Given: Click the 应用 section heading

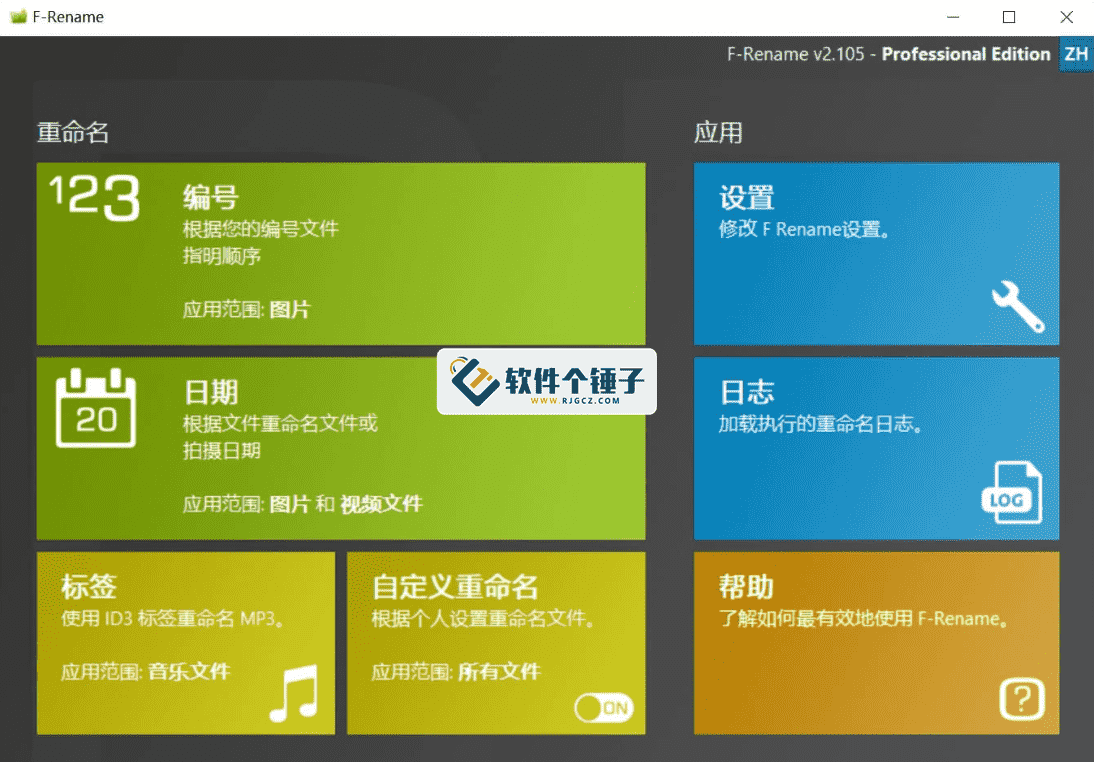Looking at the screenshot, I should pyautogui.click(x=716, y=132).
